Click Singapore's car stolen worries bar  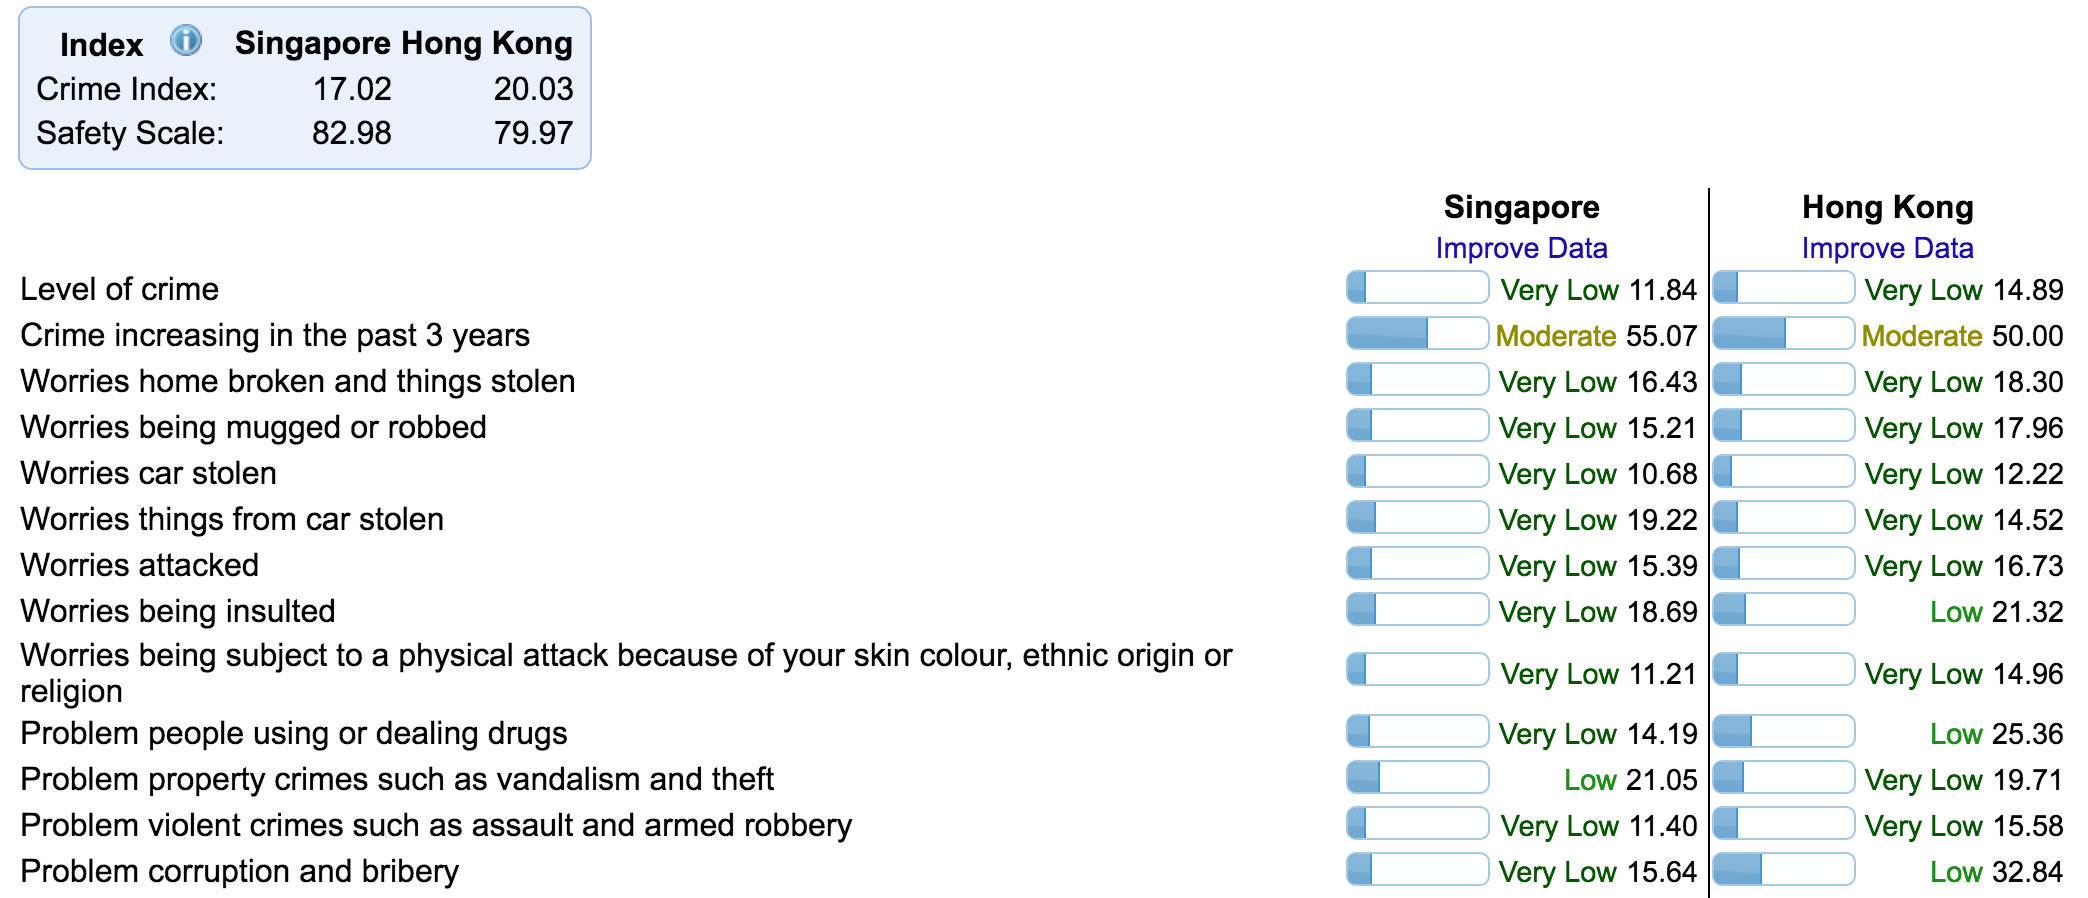point(1417,472)
